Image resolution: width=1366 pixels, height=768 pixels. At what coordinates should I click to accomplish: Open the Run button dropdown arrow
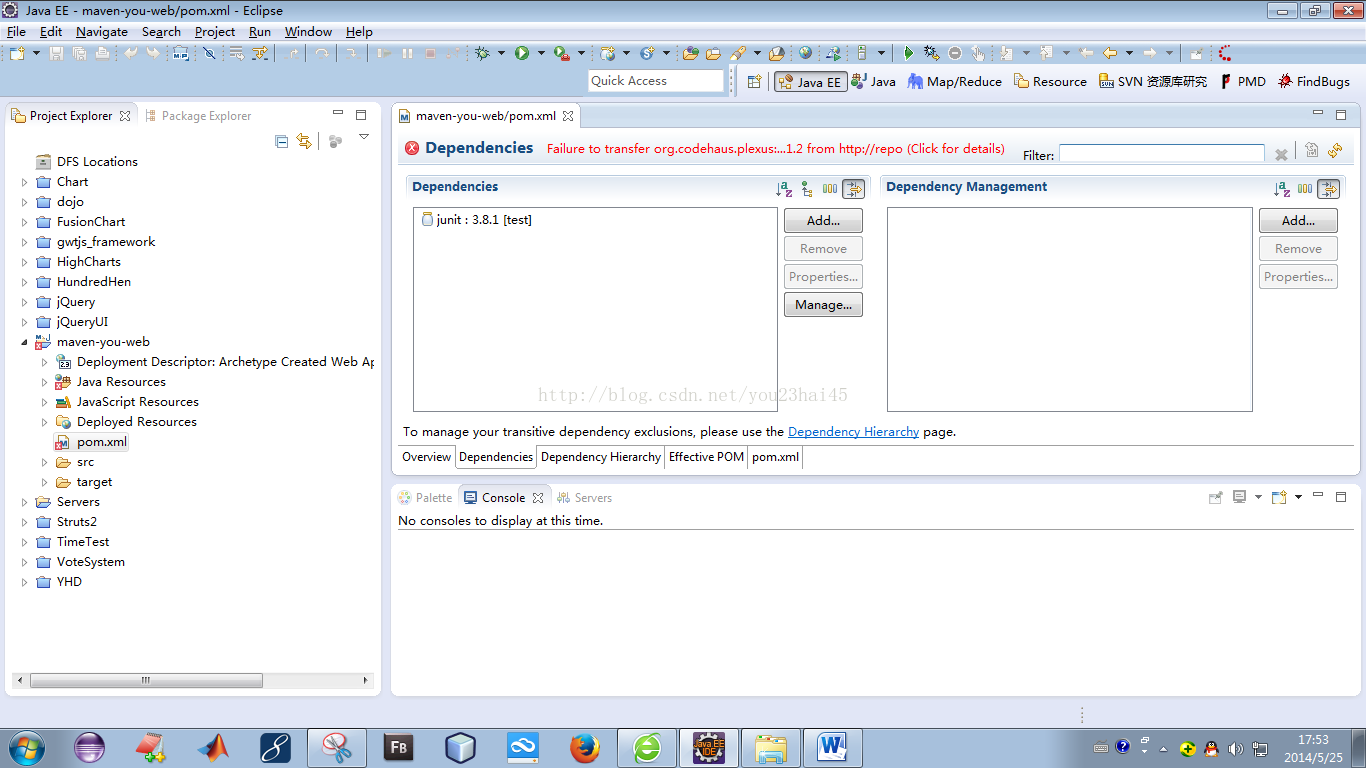tap(541, 53)
